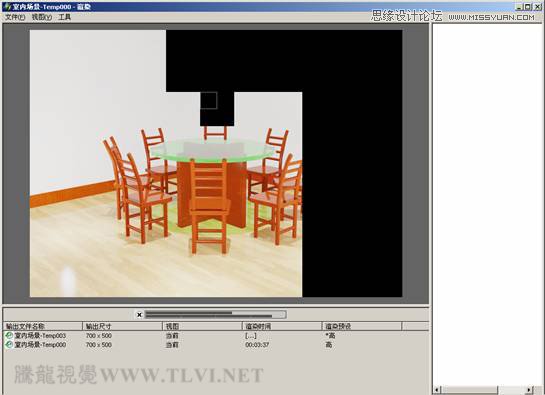The width and height of the screenshot is (545, 395).
Task: Click the right arrow of the horizontal scrollbar
Action: [529, 390]
